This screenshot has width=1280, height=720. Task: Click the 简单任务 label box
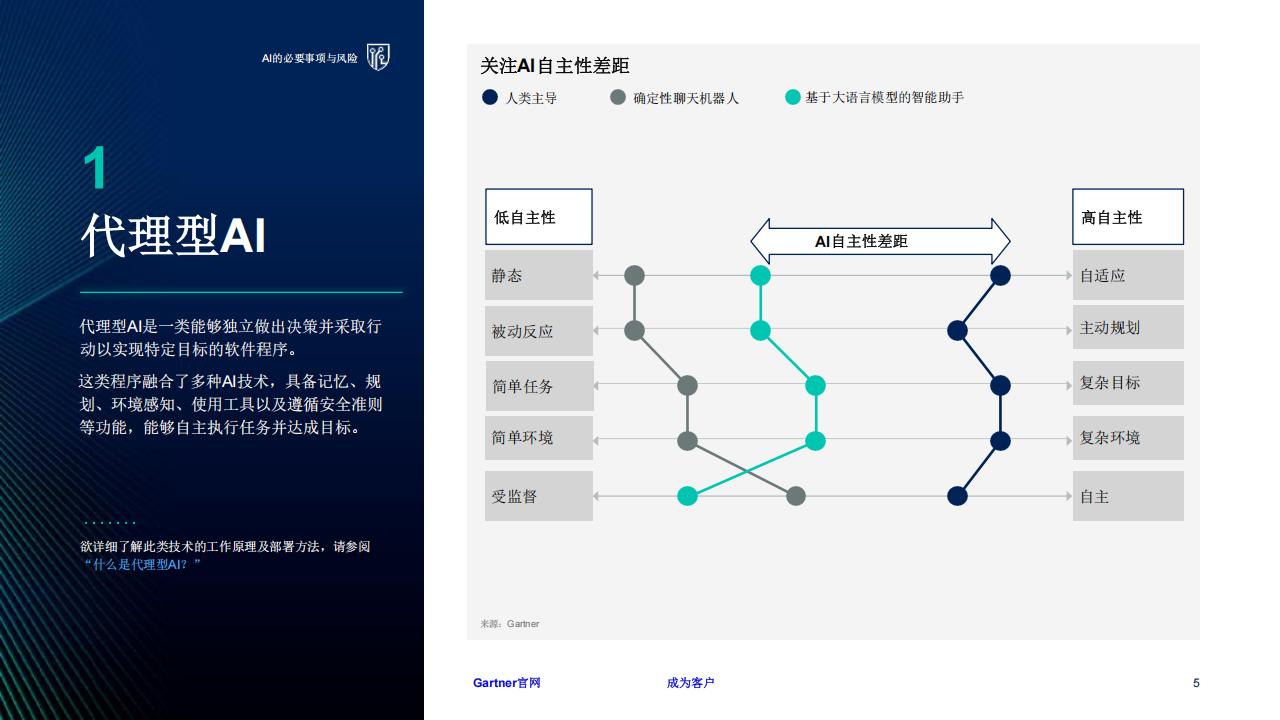539,386
